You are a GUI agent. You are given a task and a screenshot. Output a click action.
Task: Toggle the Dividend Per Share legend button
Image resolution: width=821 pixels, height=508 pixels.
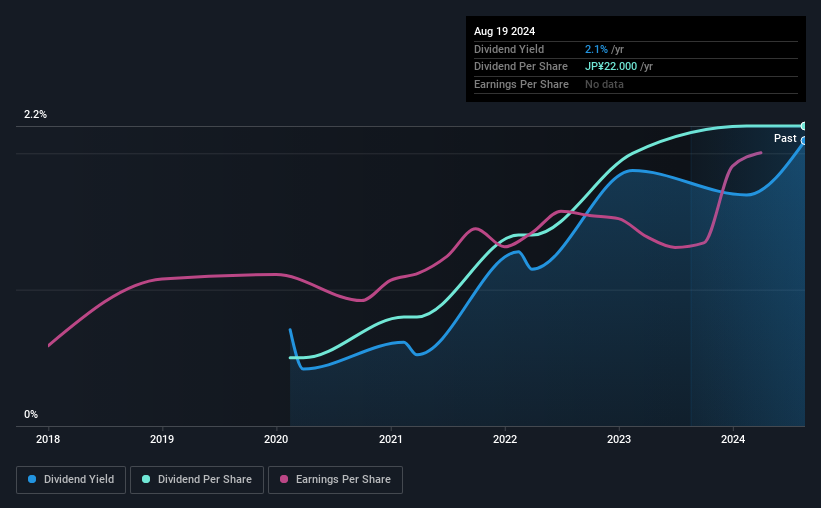coord(197,480)
